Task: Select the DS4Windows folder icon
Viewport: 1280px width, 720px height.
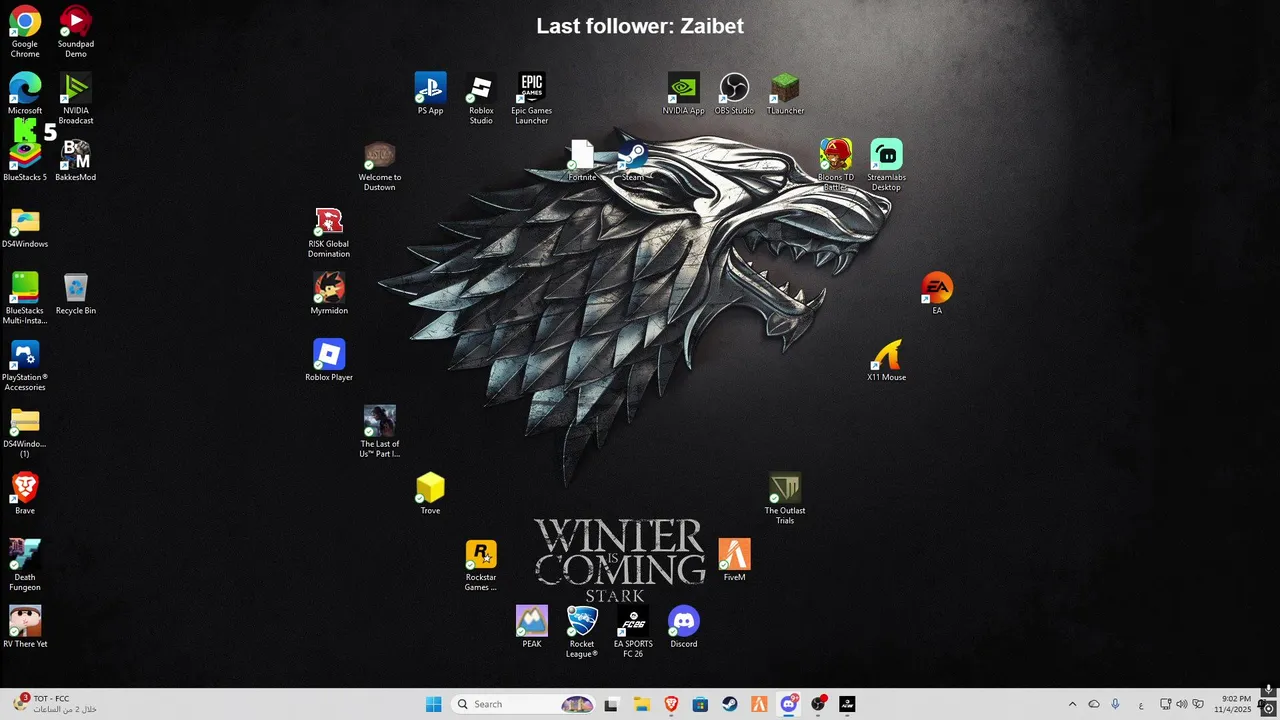Action: 25,227
